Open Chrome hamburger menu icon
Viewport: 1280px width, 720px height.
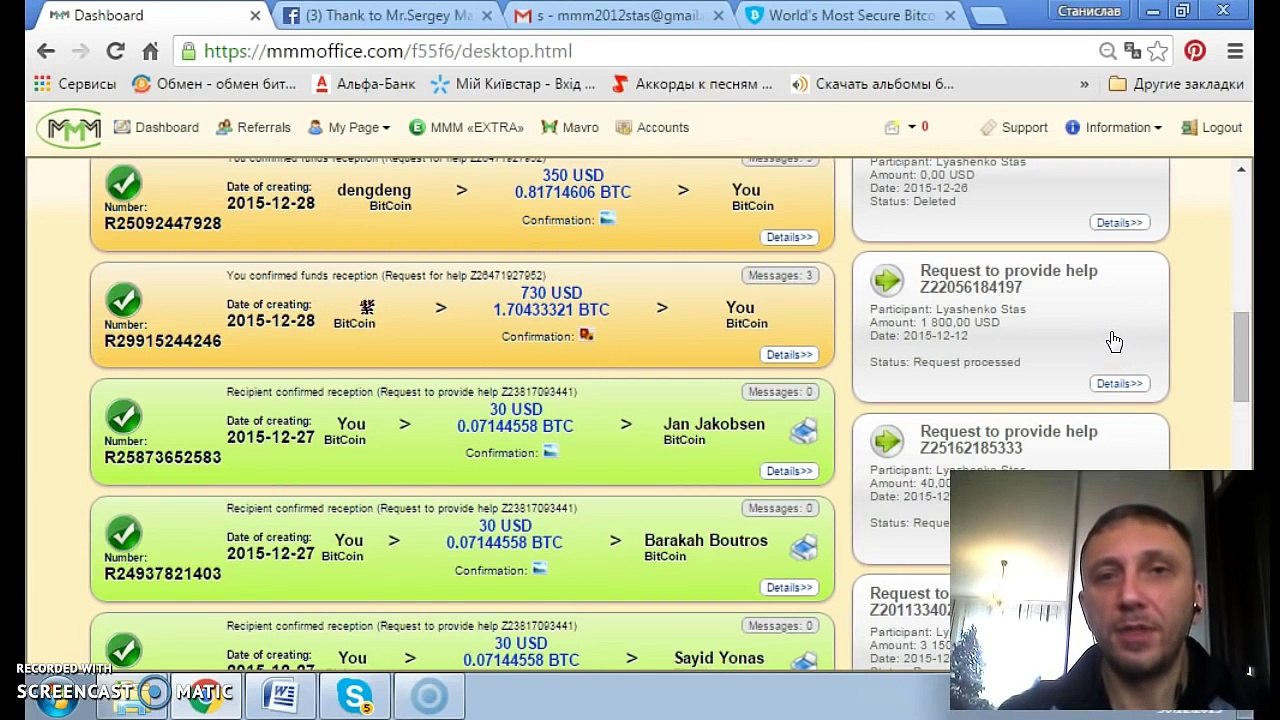click(1235, 51)
